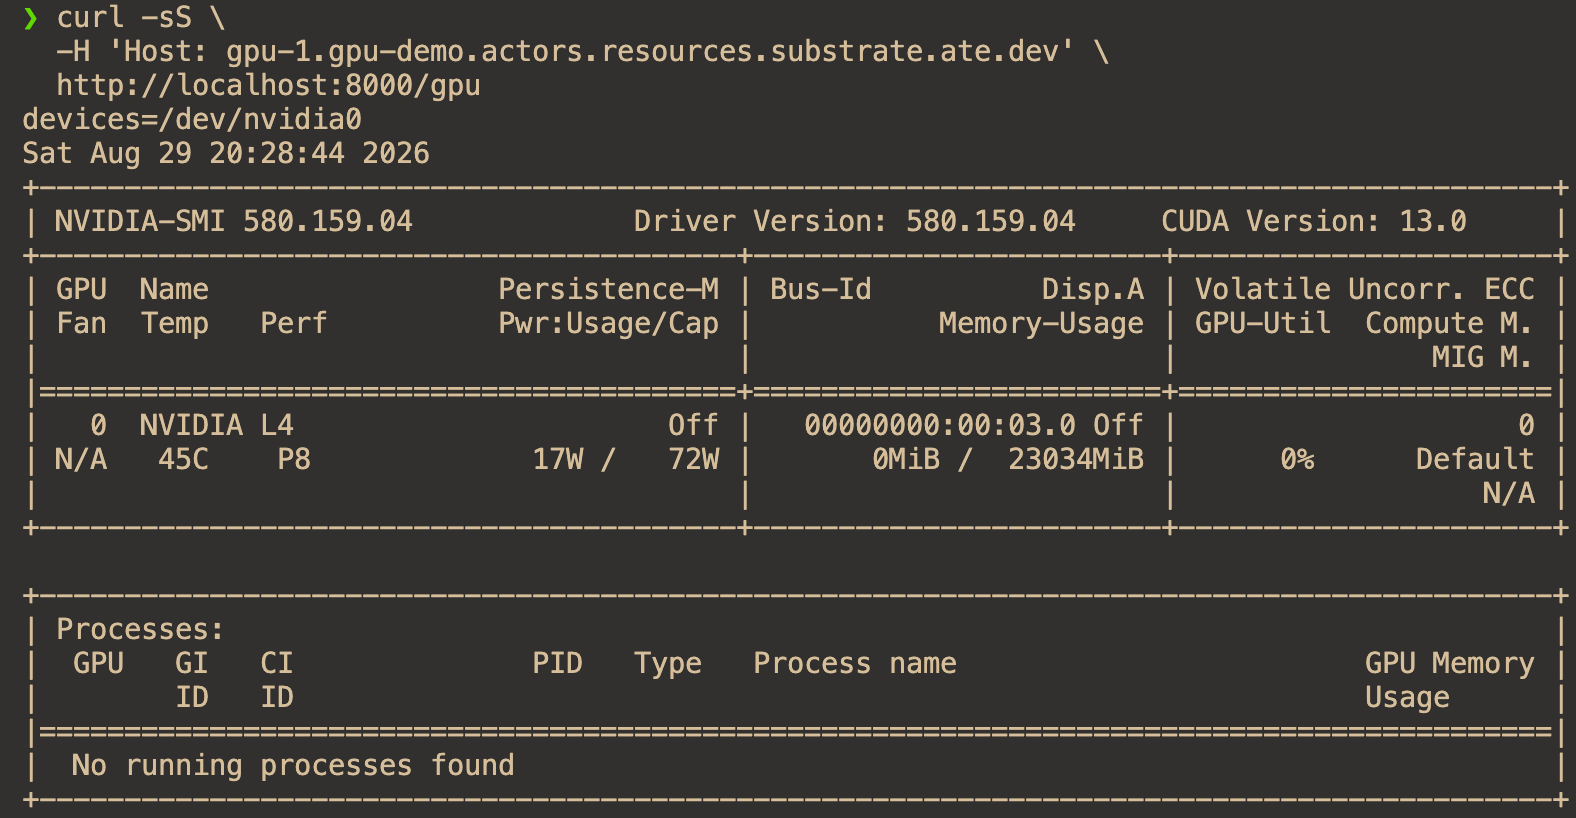This screenshot has height=818, width=1576.
Task: Click the bus ID '00000000:00:03.0'
Action: pos(939,426)
